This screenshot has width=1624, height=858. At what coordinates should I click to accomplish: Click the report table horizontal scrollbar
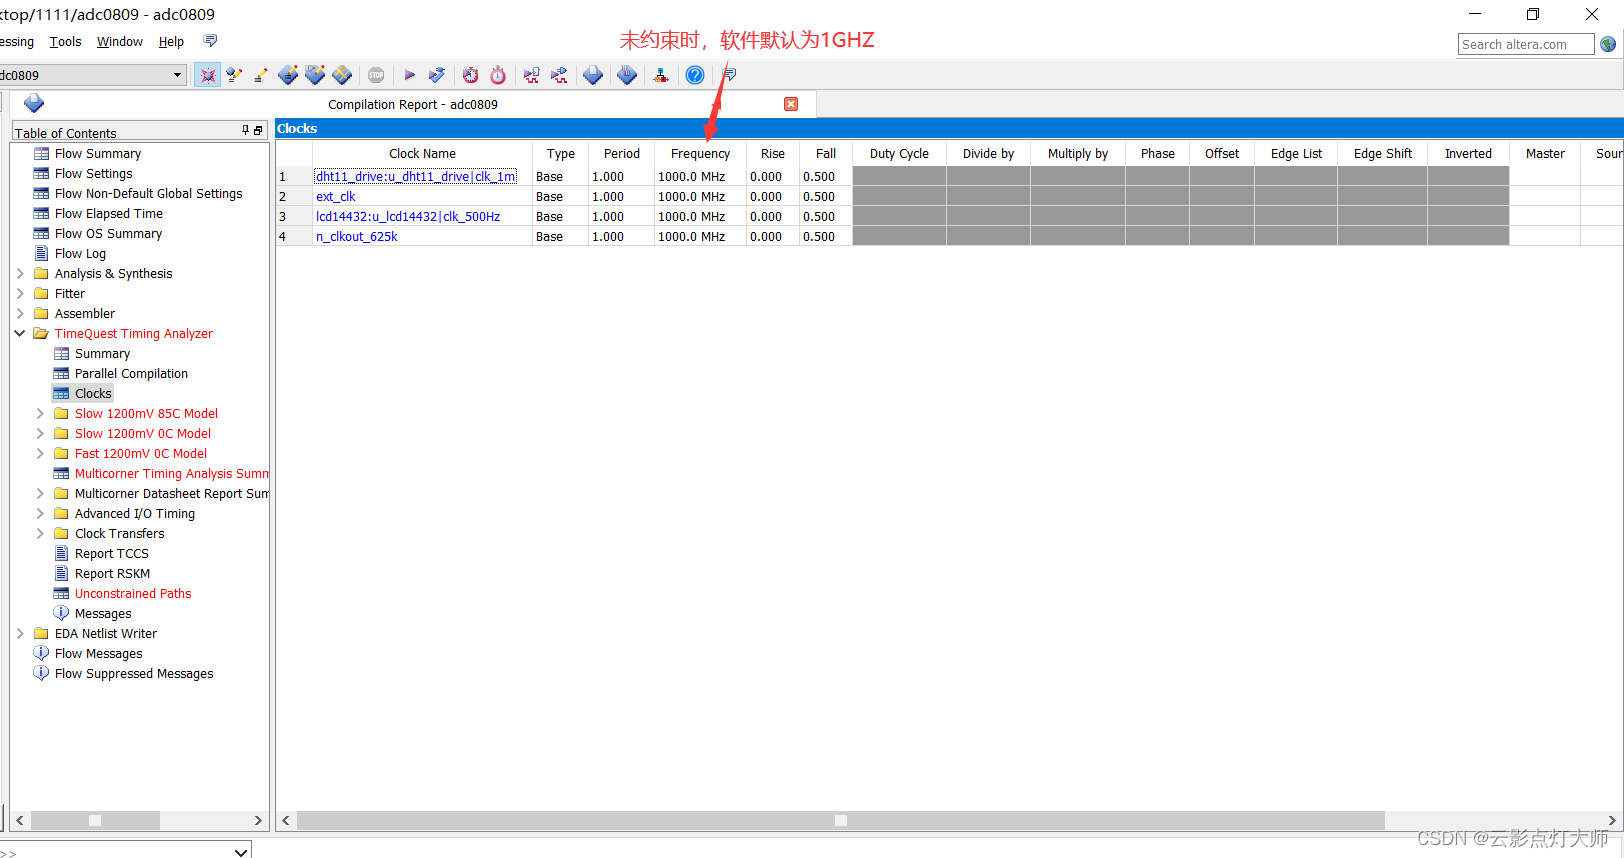pos(840,820)
